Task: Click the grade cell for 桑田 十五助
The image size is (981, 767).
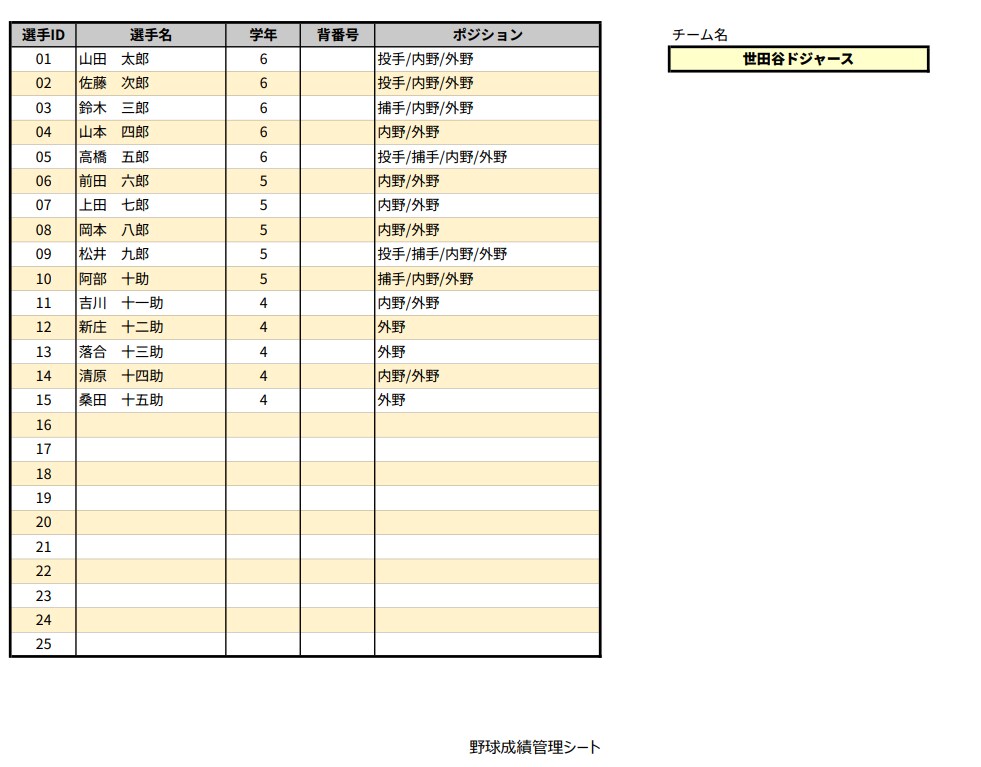Action: [x=263, y=401]
